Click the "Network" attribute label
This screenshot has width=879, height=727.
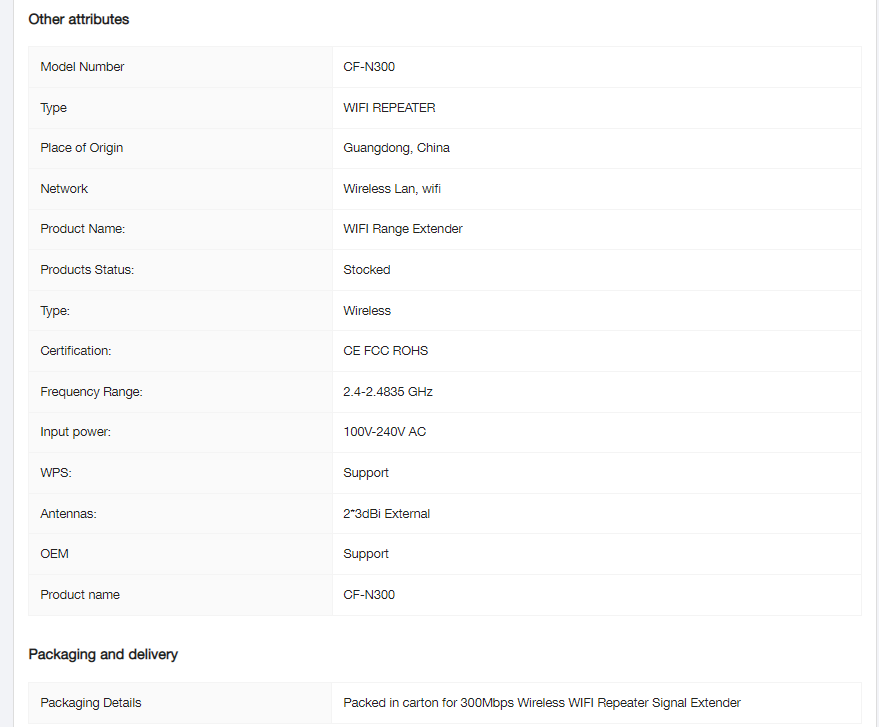(x=64, y=189)
